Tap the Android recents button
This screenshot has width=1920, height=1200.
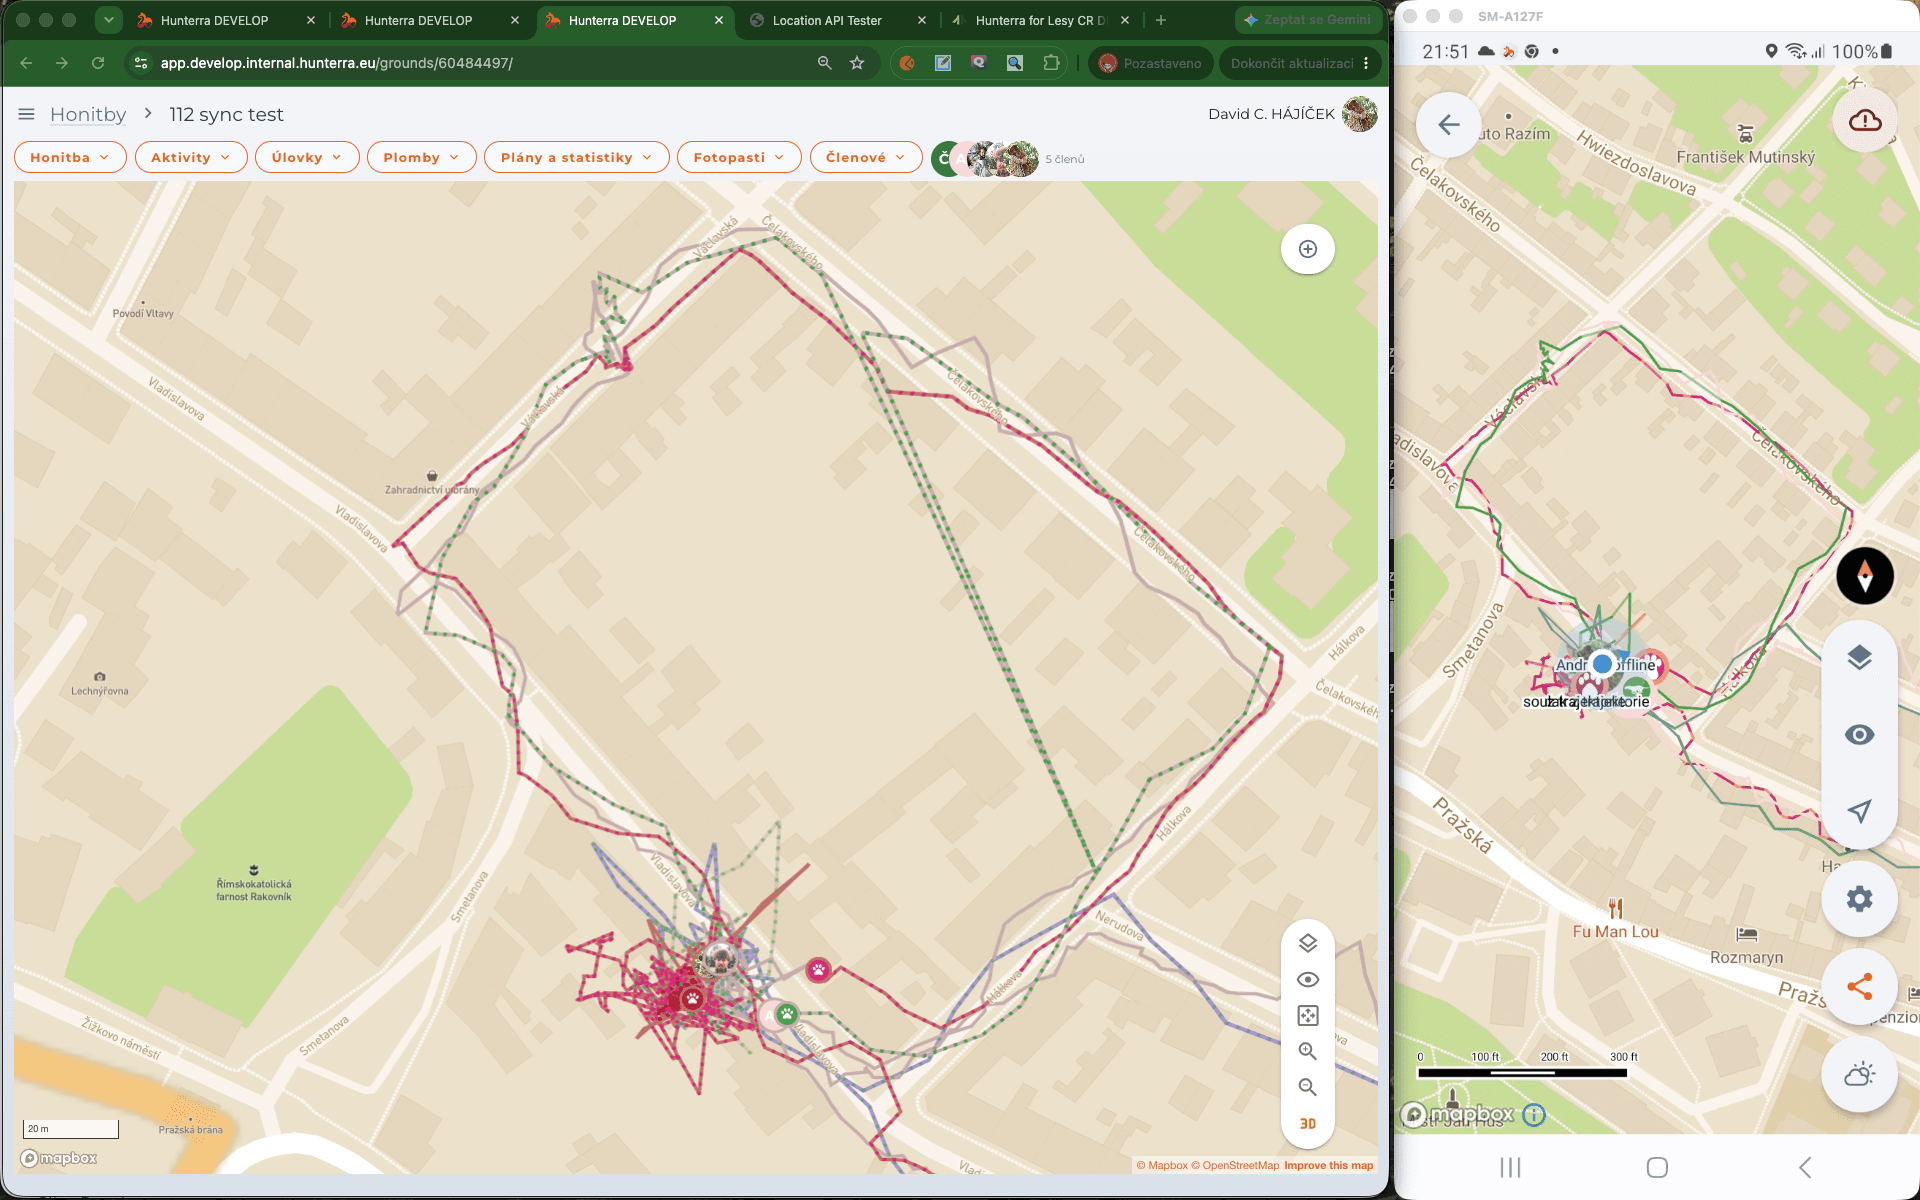[x=1510, y=1167]
